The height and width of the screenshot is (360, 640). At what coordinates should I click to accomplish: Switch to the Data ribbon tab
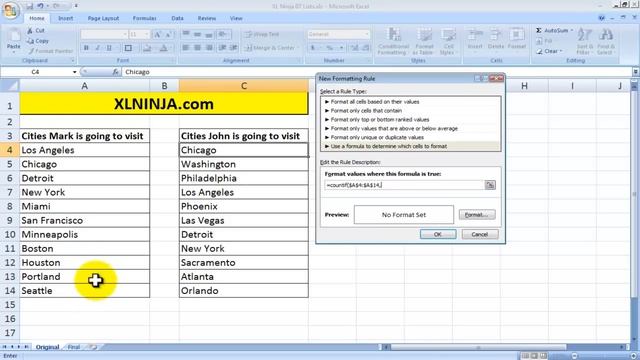pos(177,18)
